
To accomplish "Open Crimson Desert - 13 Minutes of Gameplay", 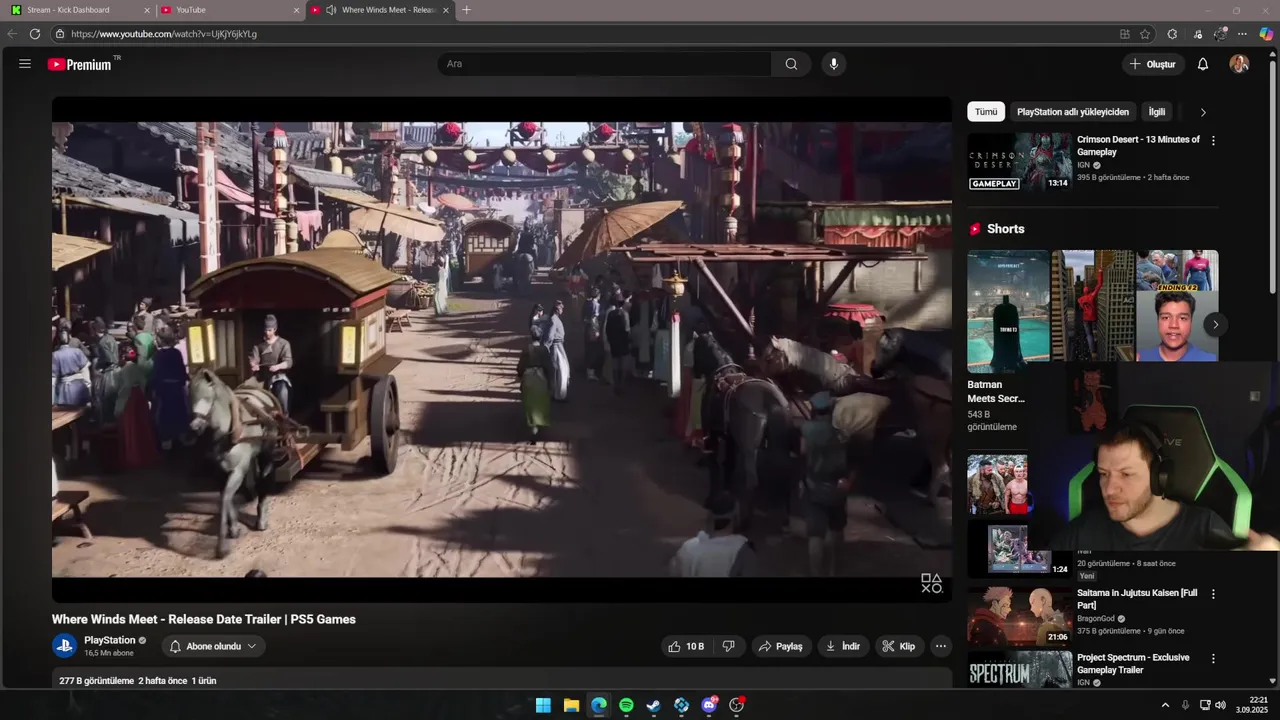I will point(1138,146).
